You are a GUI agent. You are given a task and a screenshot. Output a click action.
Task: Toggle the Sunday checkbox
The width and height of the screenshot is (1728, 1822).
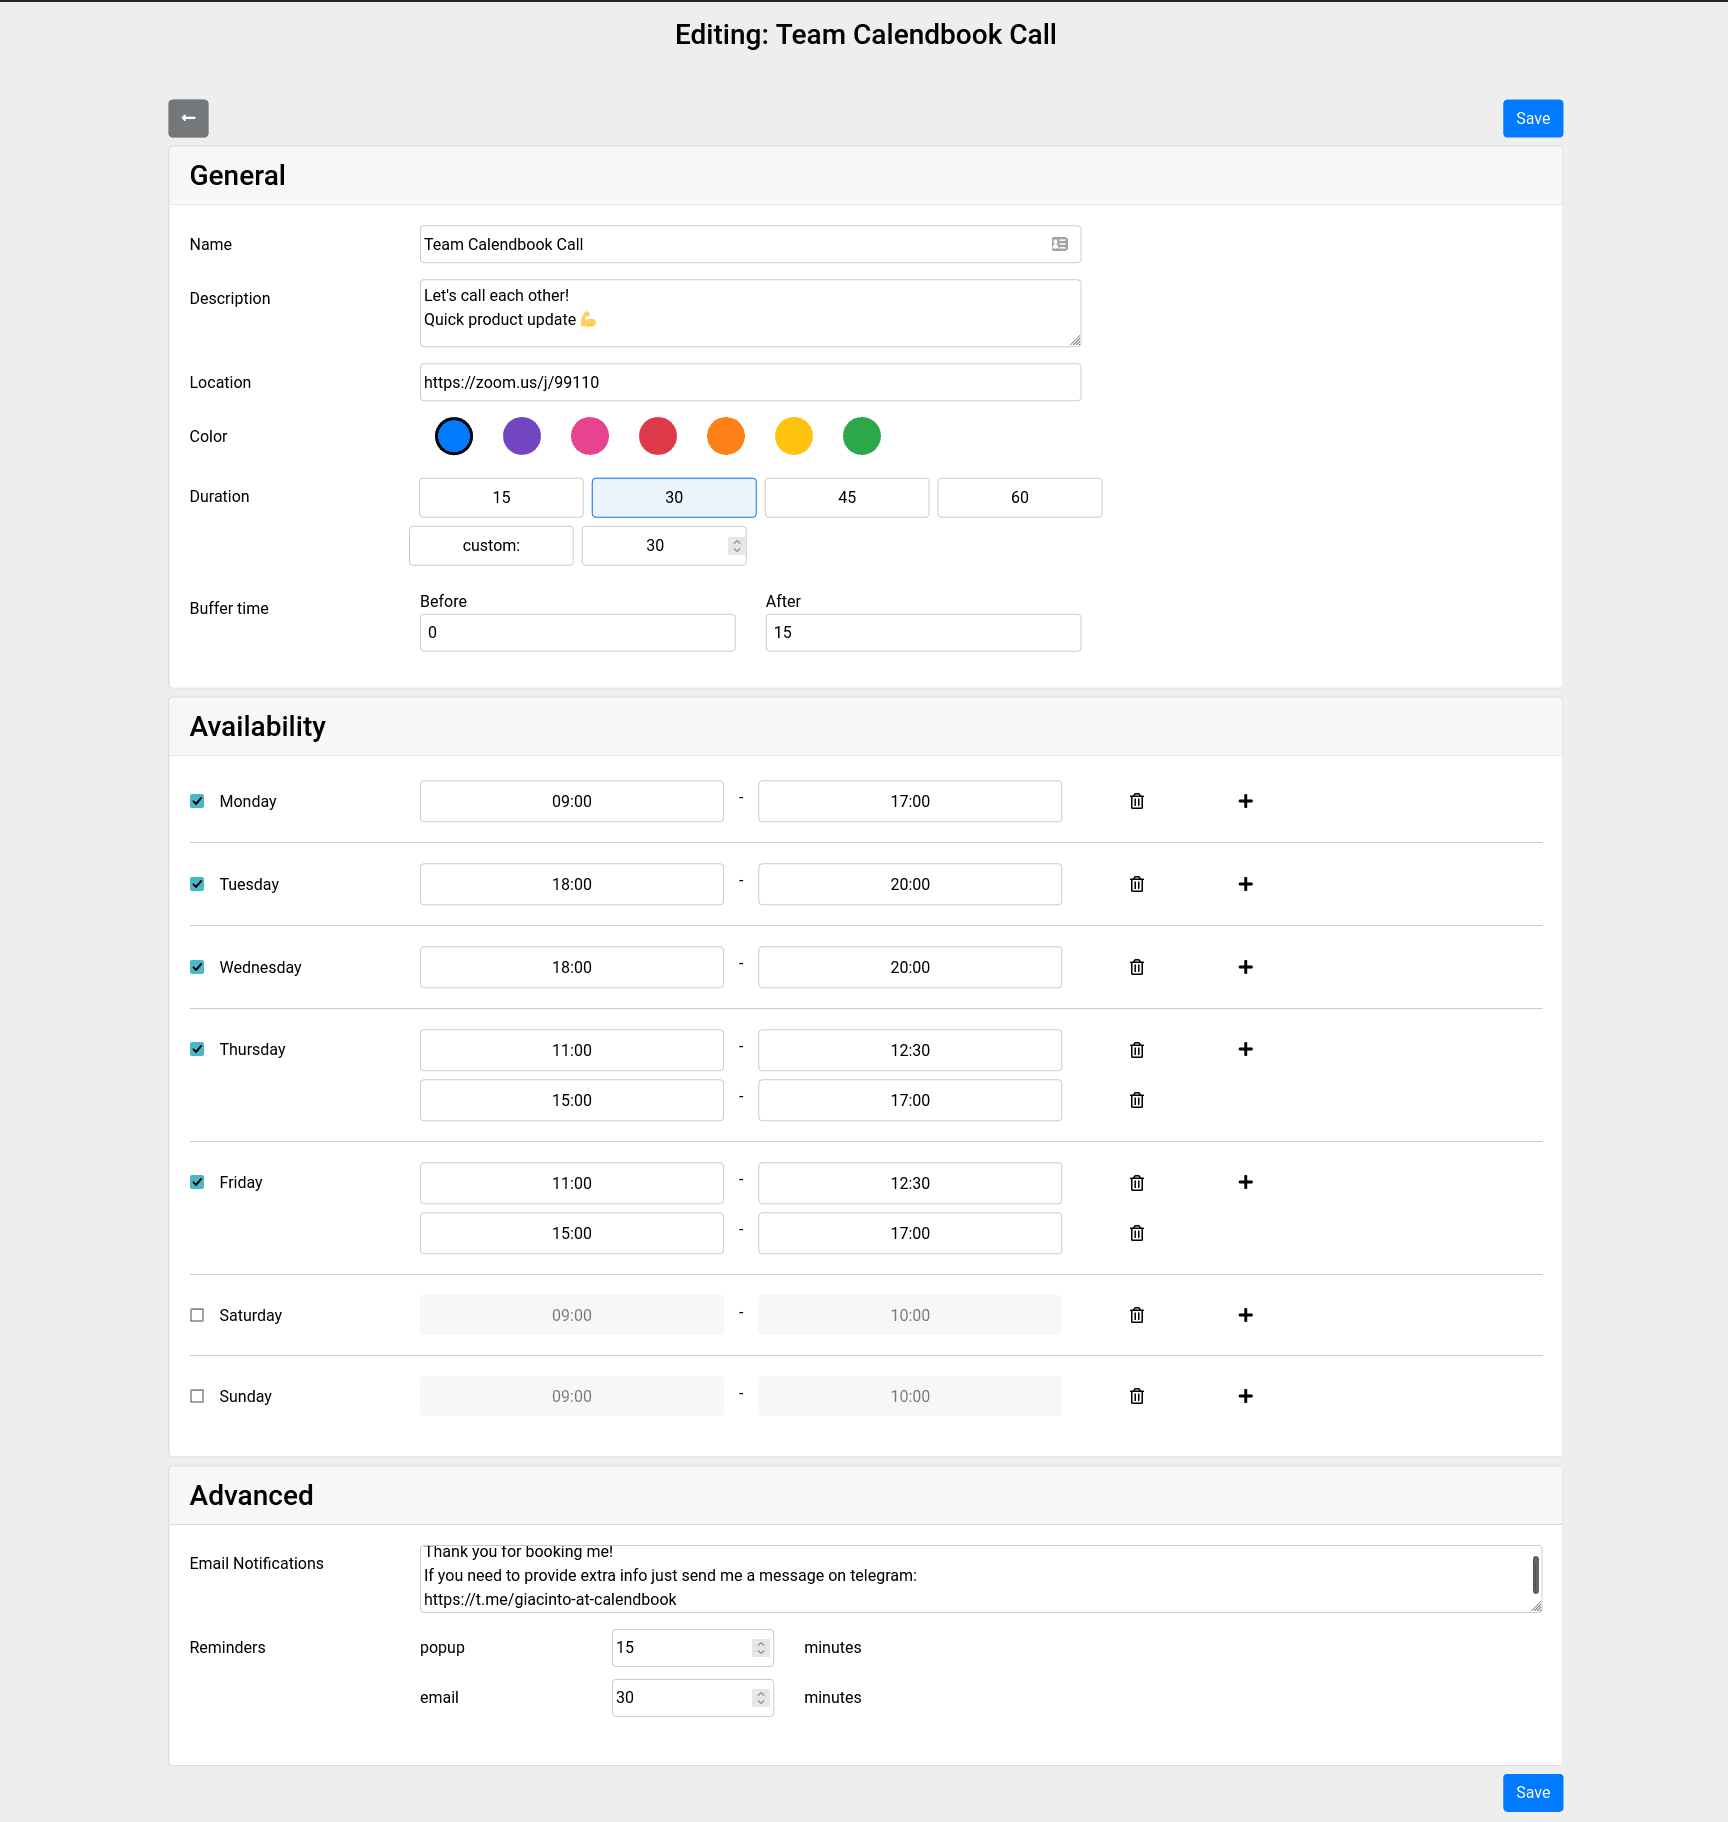pos(197,1396)
